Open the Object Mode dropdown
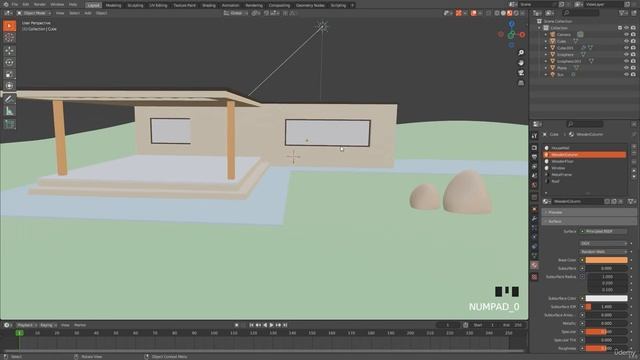 point(34,13)
